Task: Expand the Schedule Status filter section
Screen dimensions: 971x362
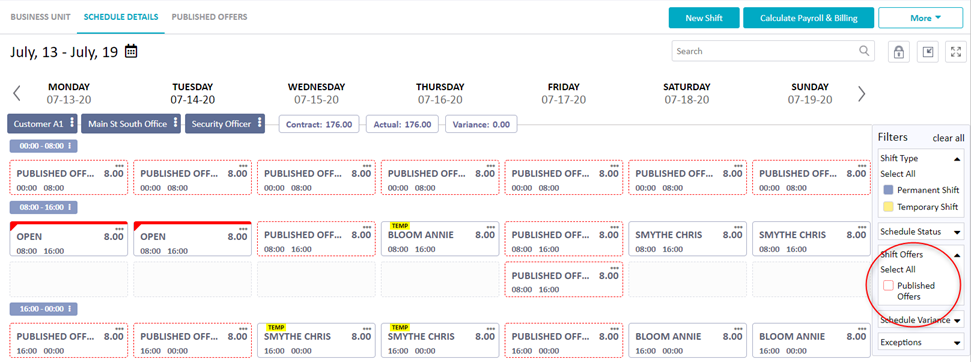Action: (x=957, y=232)
